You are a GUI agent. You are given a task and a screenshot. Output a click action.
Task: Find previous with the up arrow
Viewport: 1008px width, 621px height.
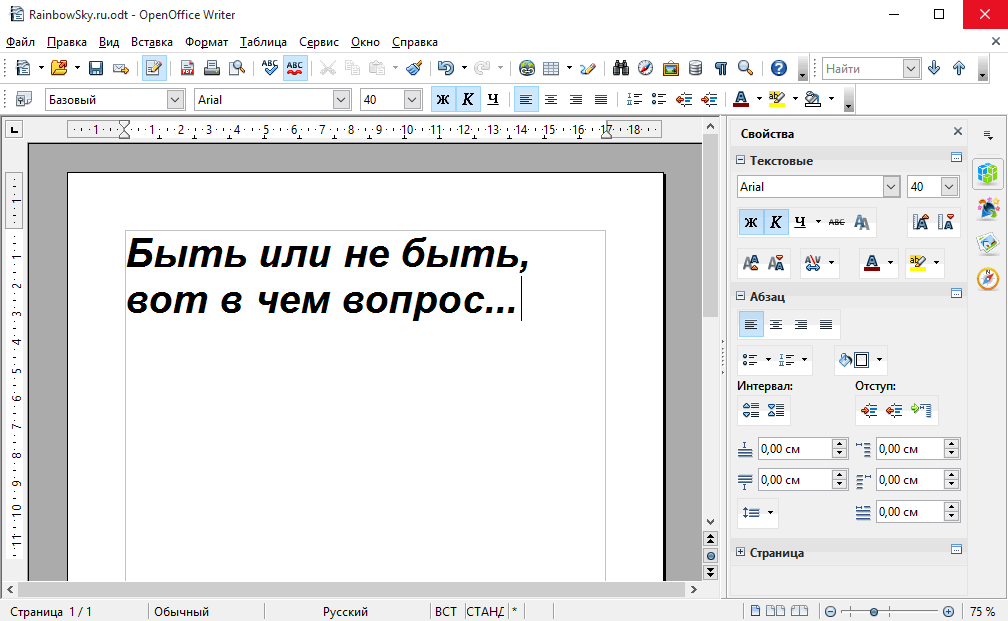[x=959, y=68]
